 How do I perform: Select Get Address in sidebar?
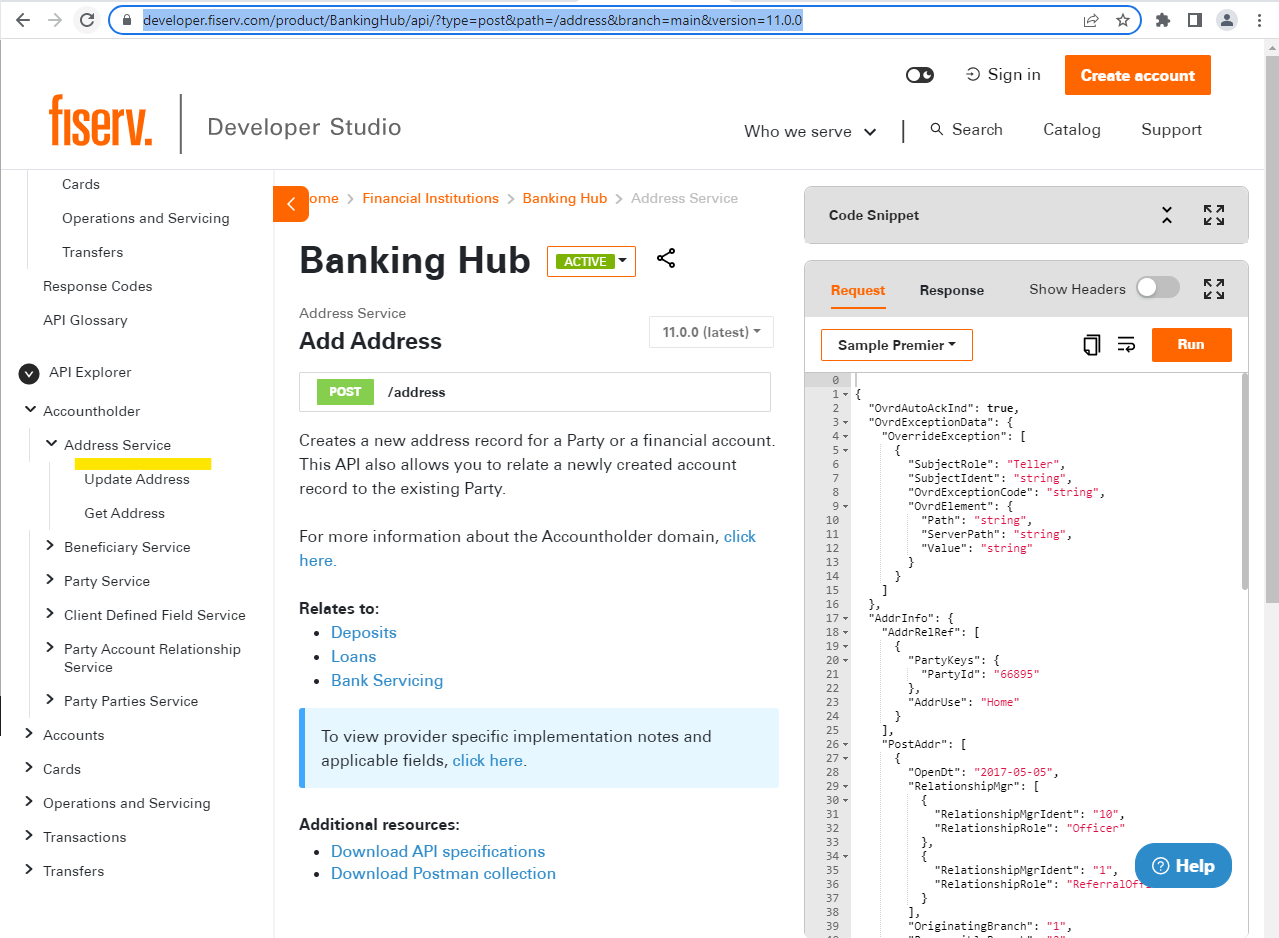tap(125, 513)
